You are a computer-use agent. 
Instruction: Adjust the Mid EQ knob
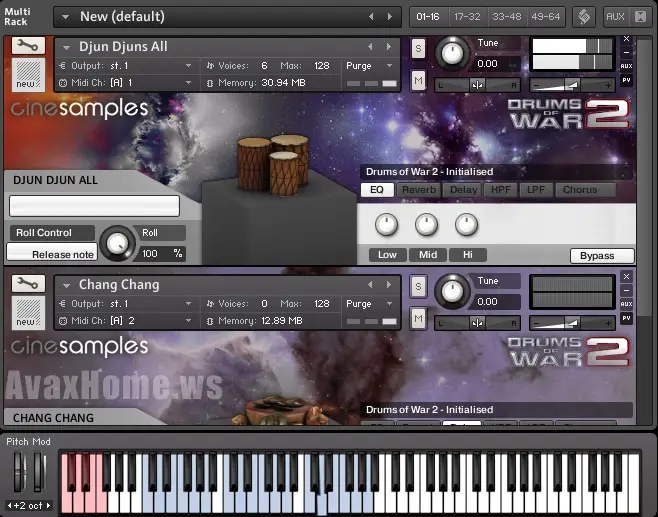(x=426, y=225)
